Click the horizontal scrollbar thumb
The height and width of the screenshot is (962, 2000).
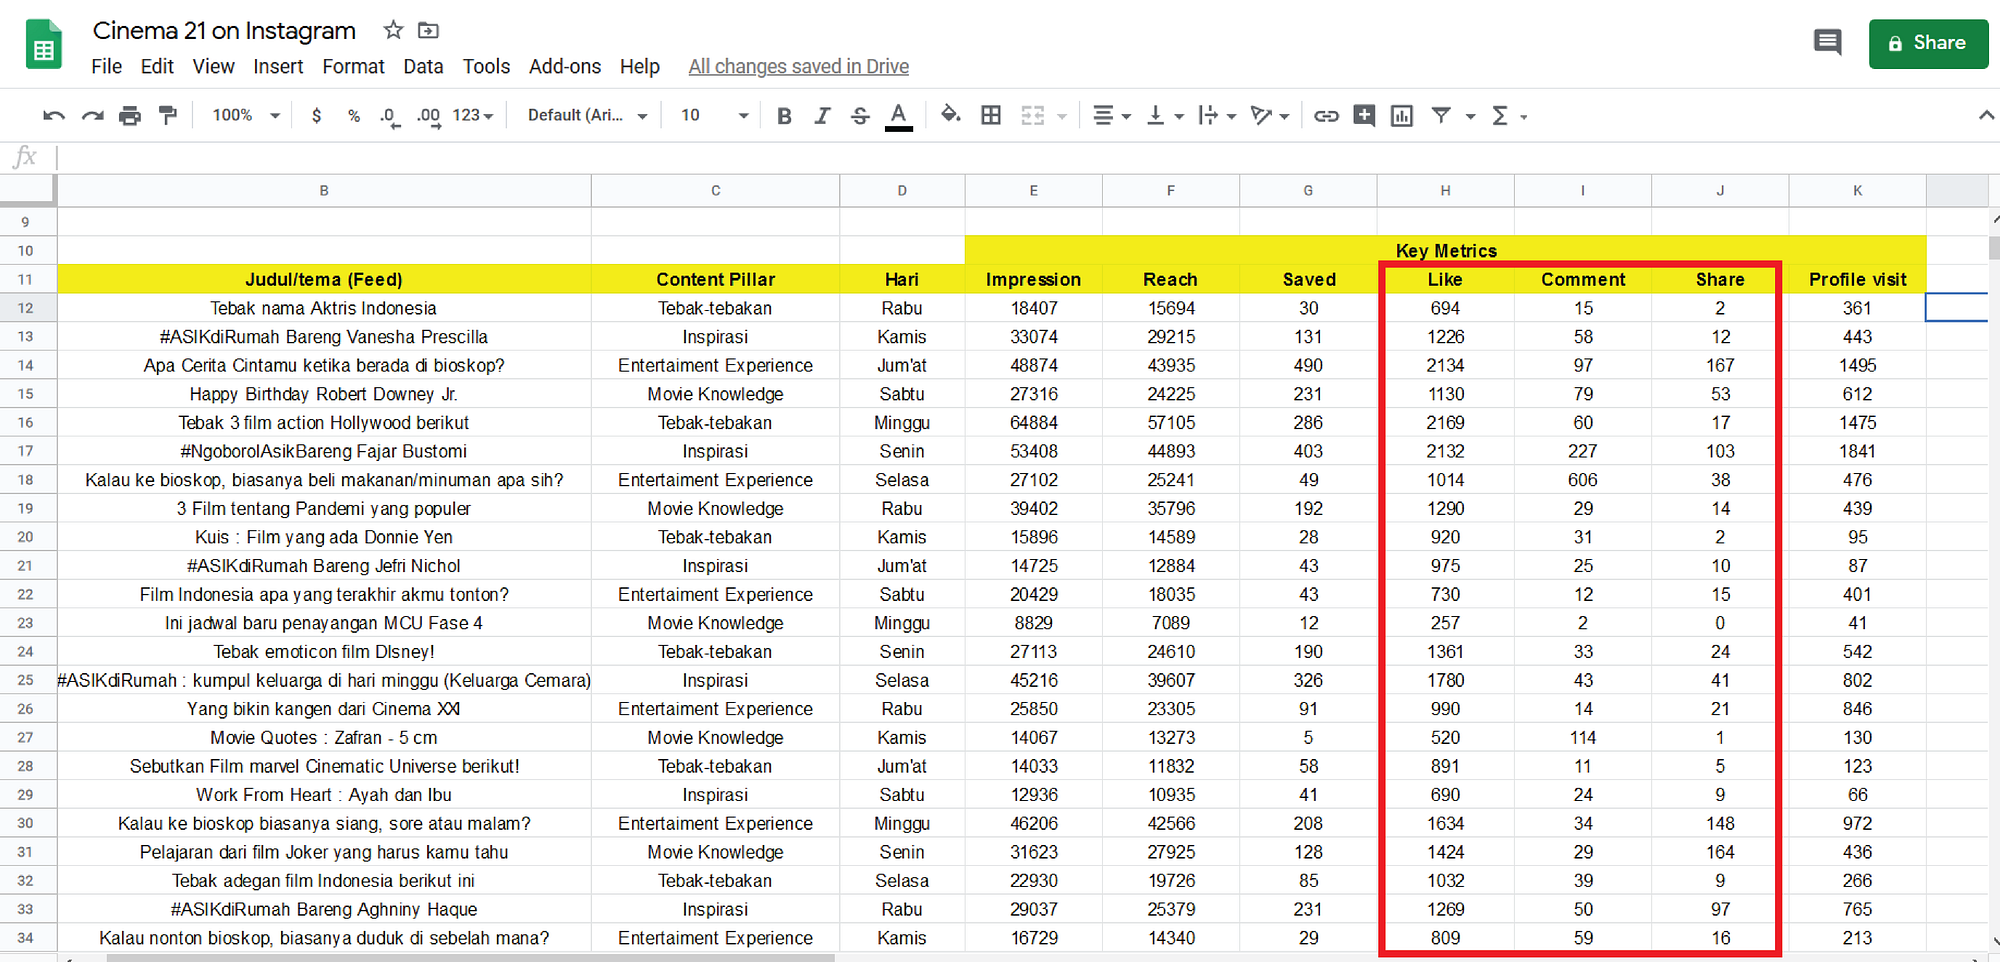coord(470,958)
